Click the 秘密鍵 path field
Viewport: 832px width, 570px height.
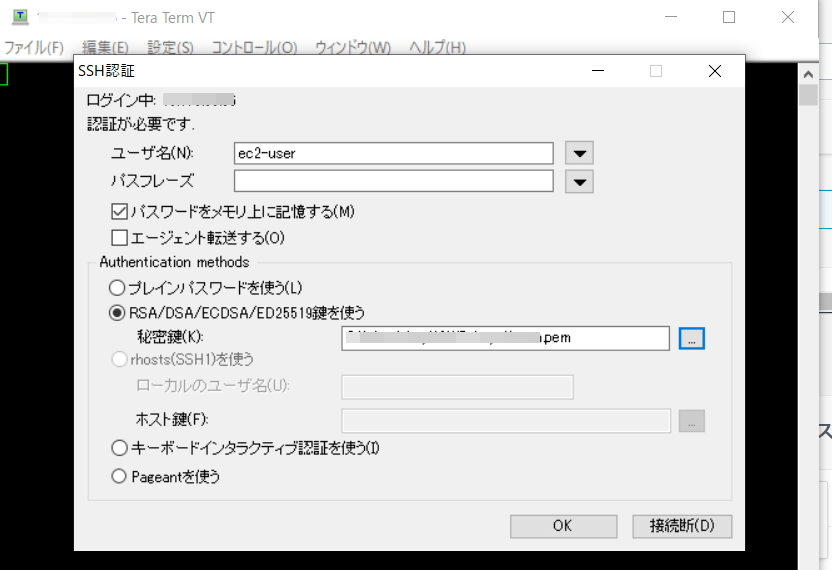pos(506,338)
